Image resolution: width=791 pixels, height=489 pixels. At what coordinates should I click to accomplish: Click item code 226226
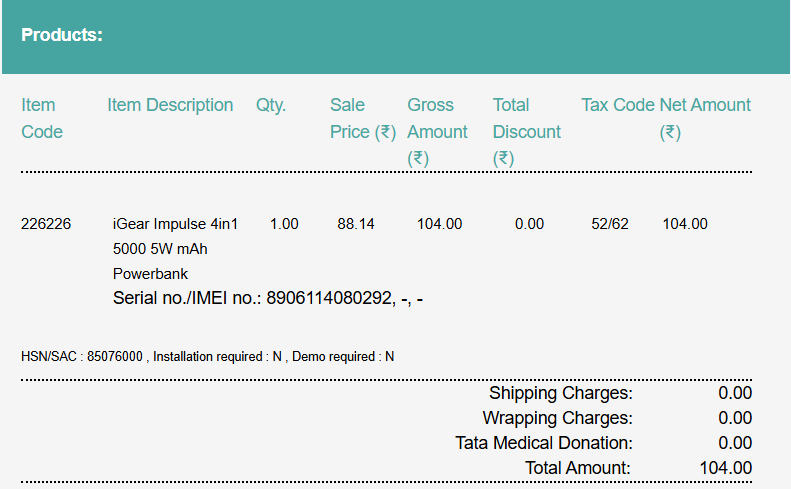tap(46, 224)
